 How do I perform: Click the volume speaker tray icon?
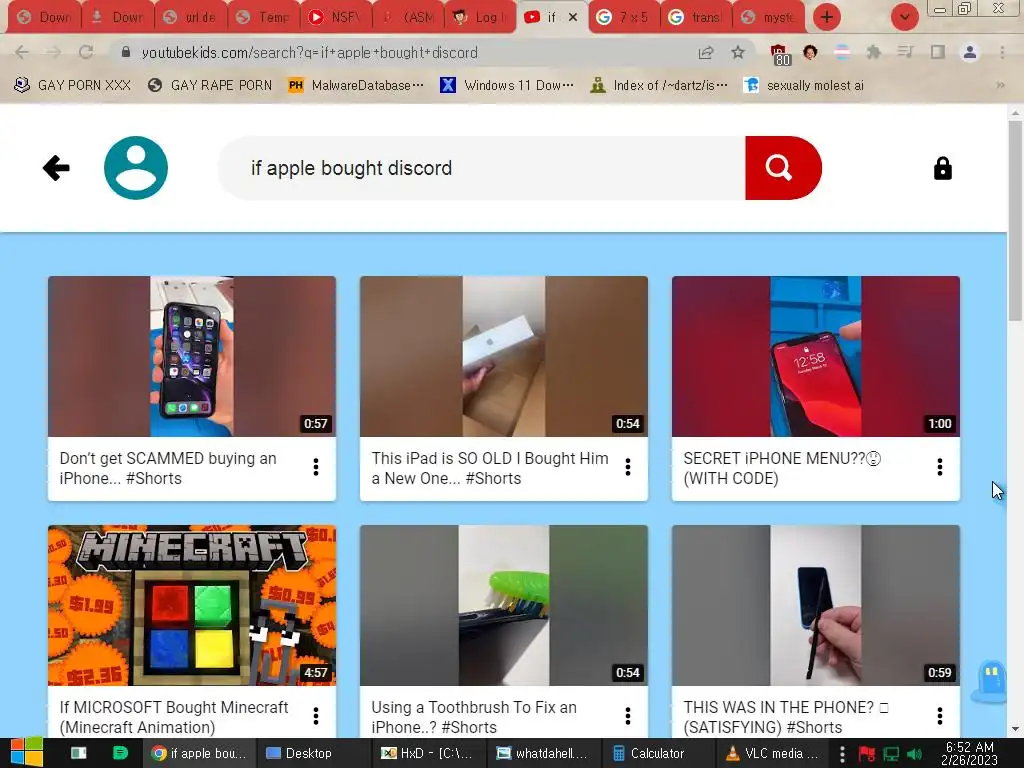click(x=914, y=754)
